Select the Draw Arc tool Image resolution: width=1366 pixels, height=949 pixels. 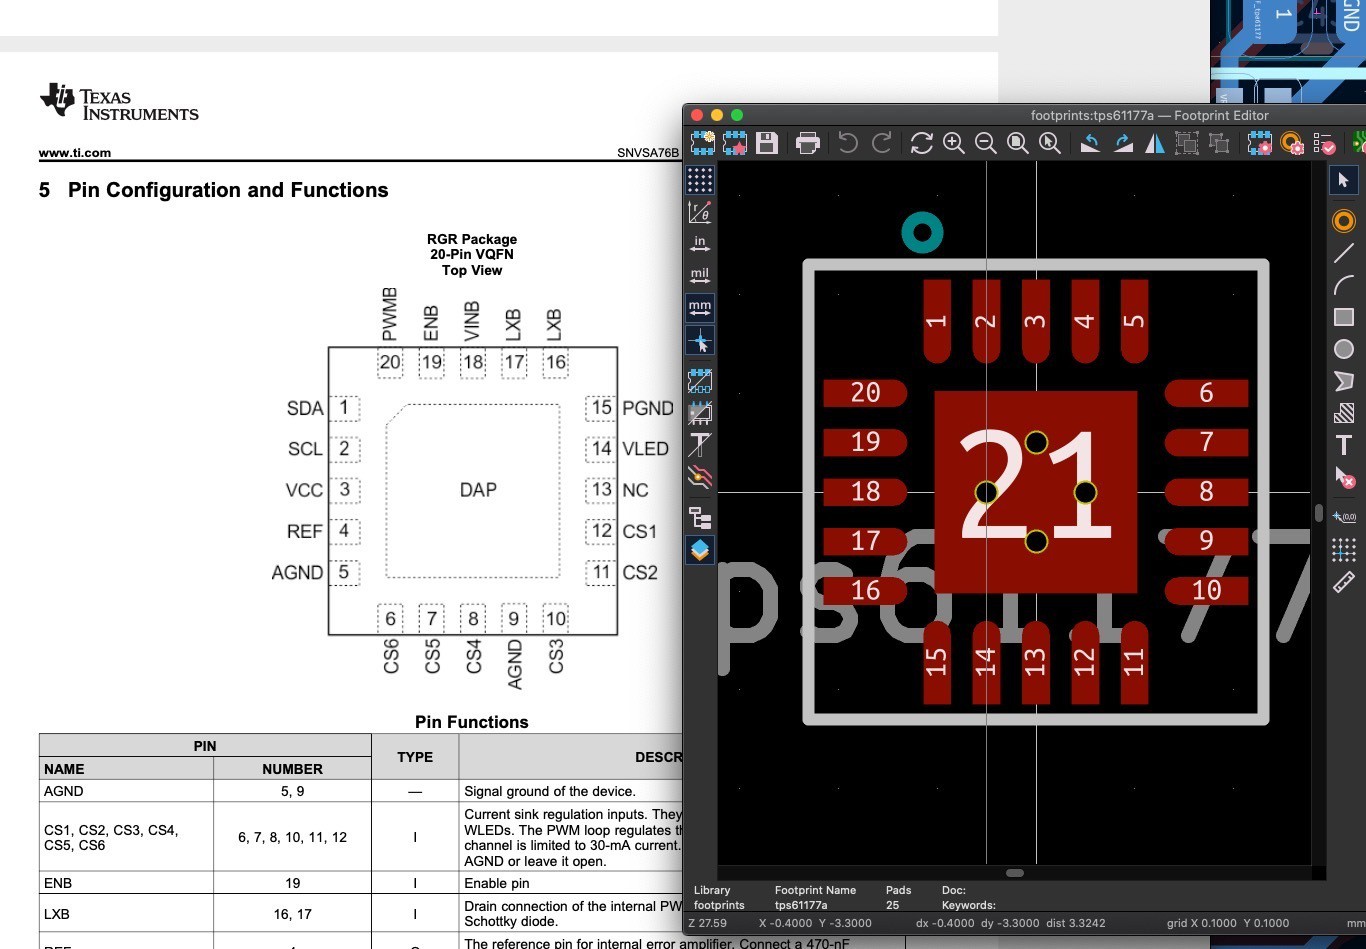coord(1344,285)
